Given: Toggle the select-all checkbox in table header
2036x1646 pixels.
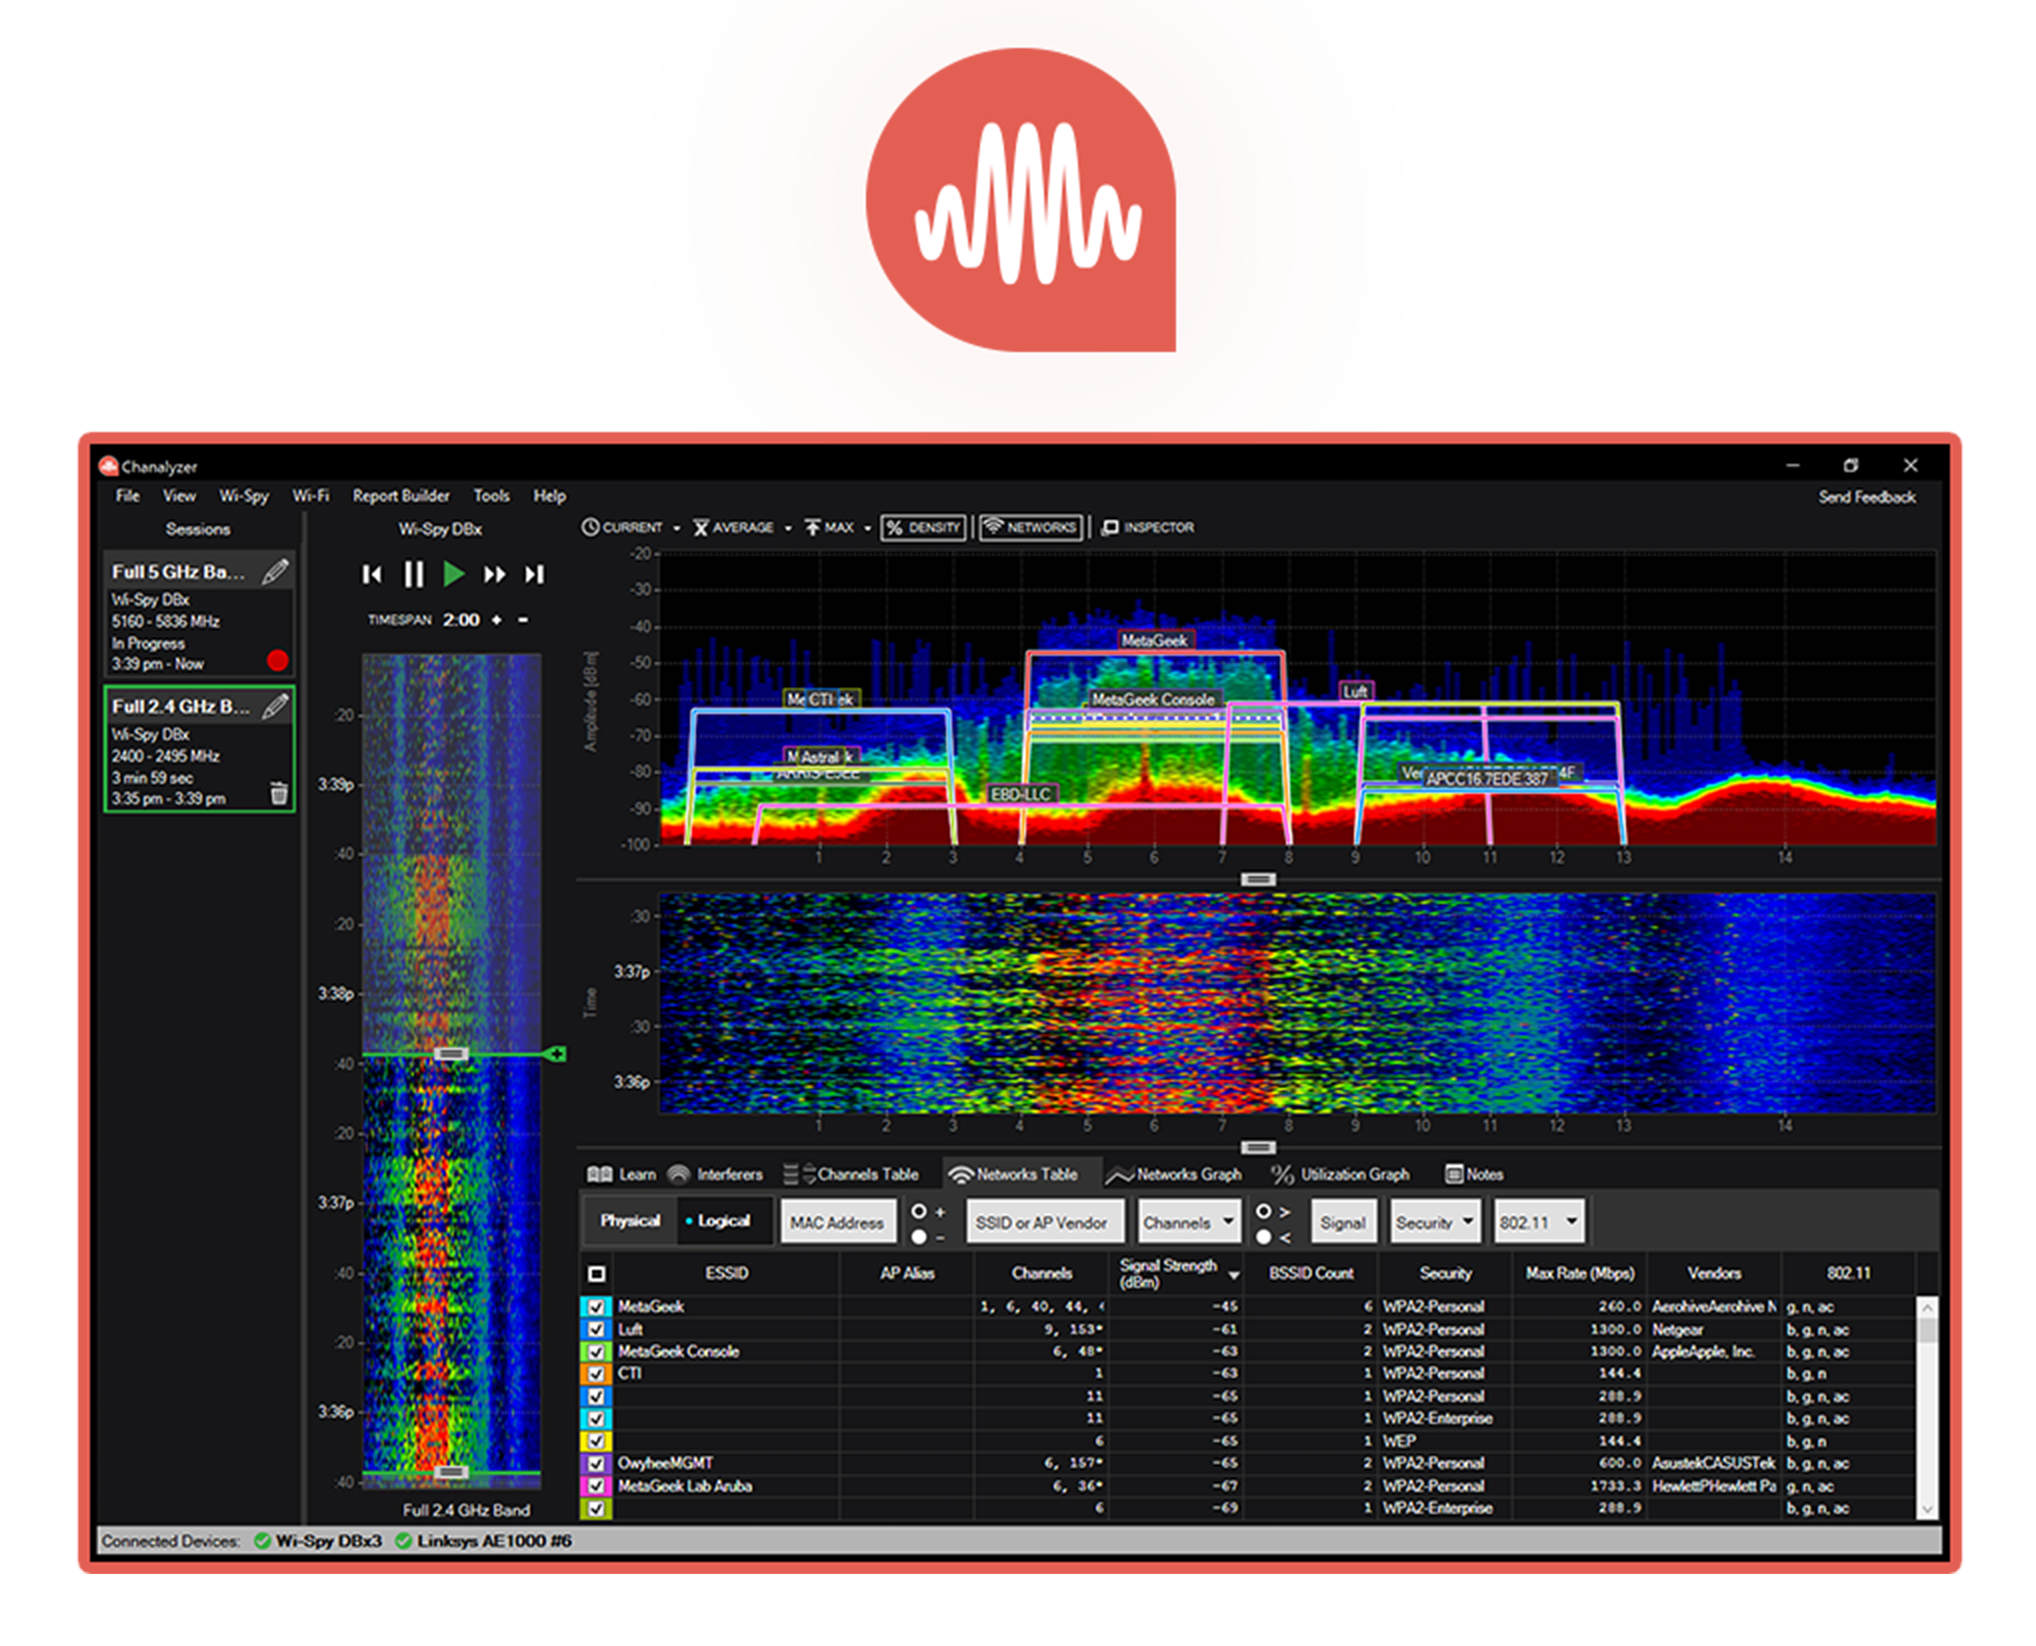Looking at the screenshot, I should point(596,1273).
